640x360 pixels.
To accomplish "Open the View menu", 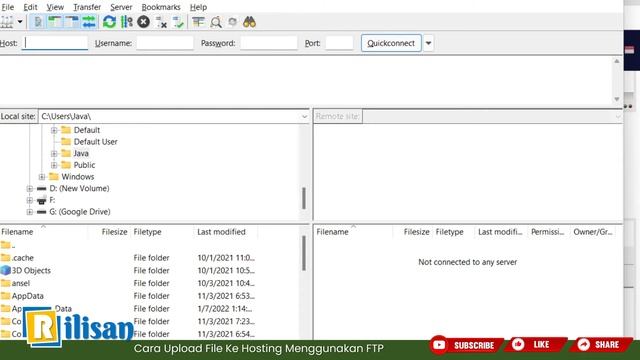I will [x=55, y=7].
